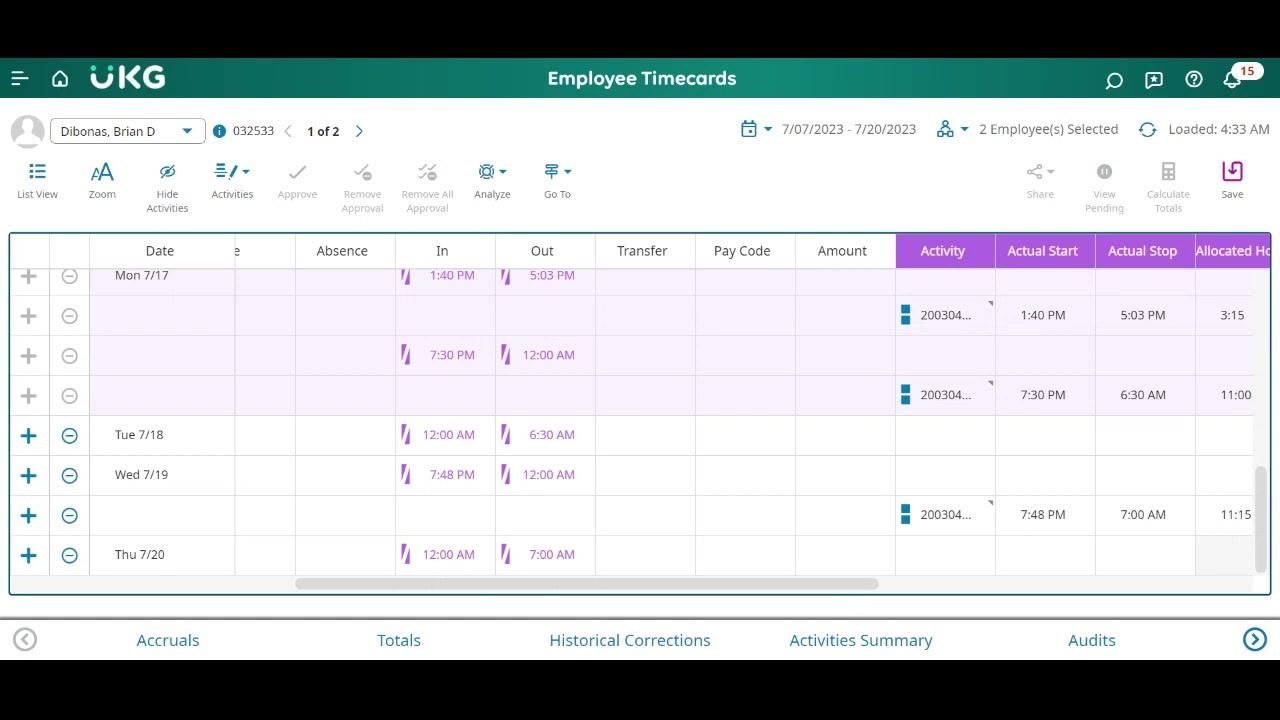
Task: Open the favorites star chat icon
Action: click(x=1154, y=80)
